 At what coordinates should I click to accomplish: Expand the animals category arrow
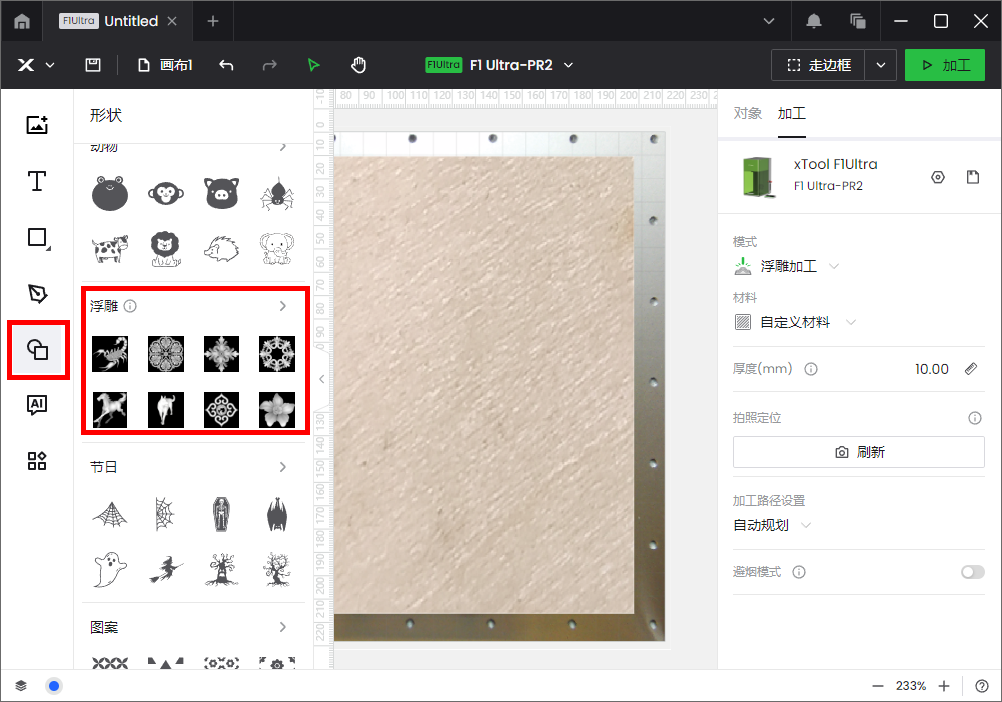(x=283, y=148)
